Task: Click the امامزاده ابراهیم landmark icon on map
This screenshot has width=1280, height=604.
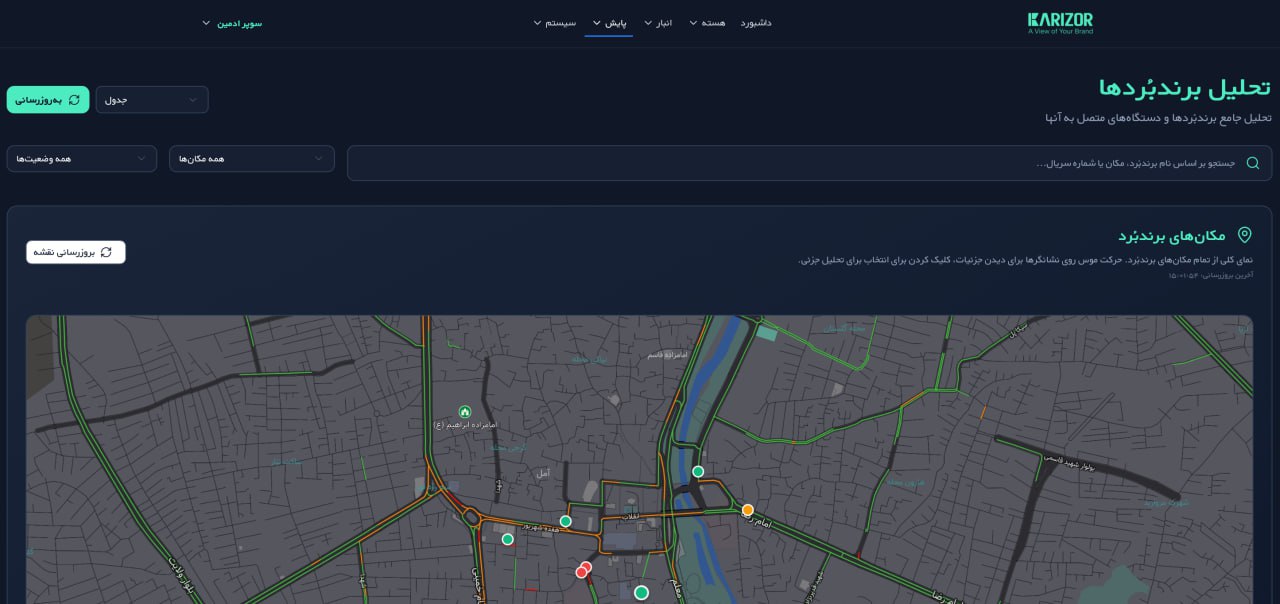Action: tap(464, 412)
